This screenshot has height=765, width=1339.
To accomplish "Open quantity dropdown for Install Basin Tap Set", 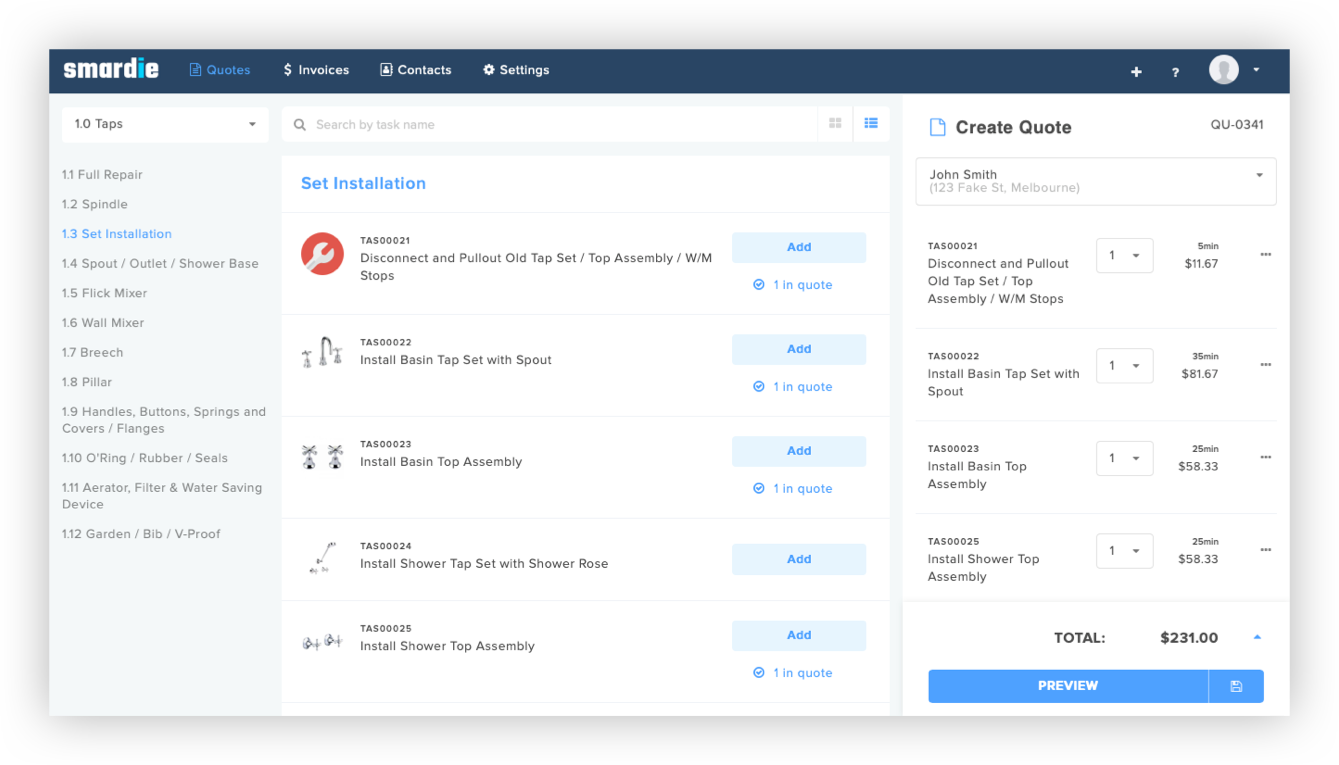I will pos(1124,366).
